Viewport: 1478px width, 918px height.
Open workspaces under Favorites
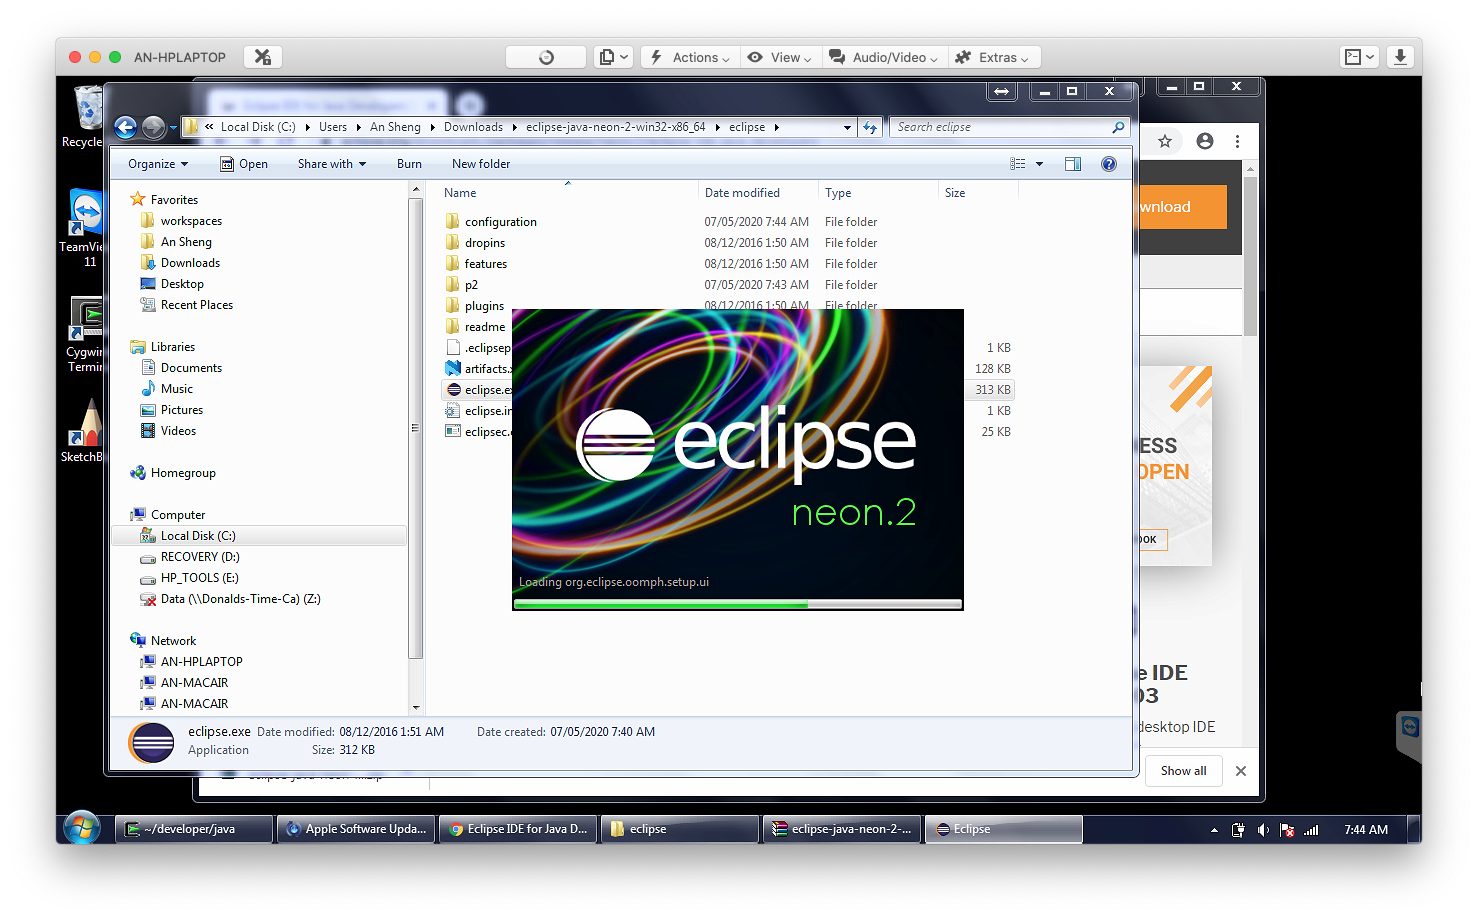191,221
